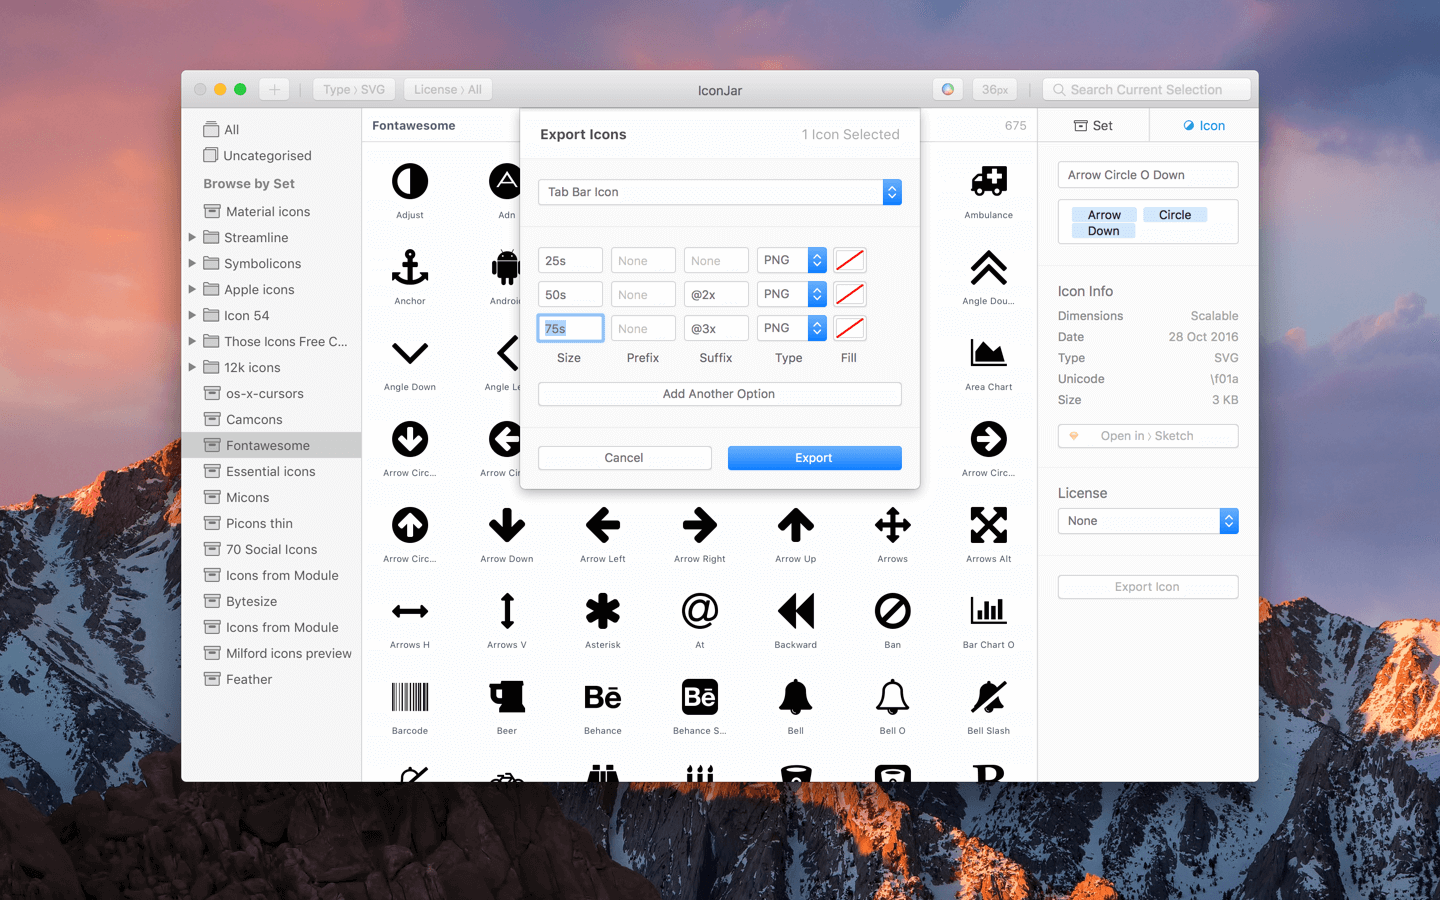Screen dimensions: 1440x900
Task: Select the Anchor icon
Action: [409, 268]
